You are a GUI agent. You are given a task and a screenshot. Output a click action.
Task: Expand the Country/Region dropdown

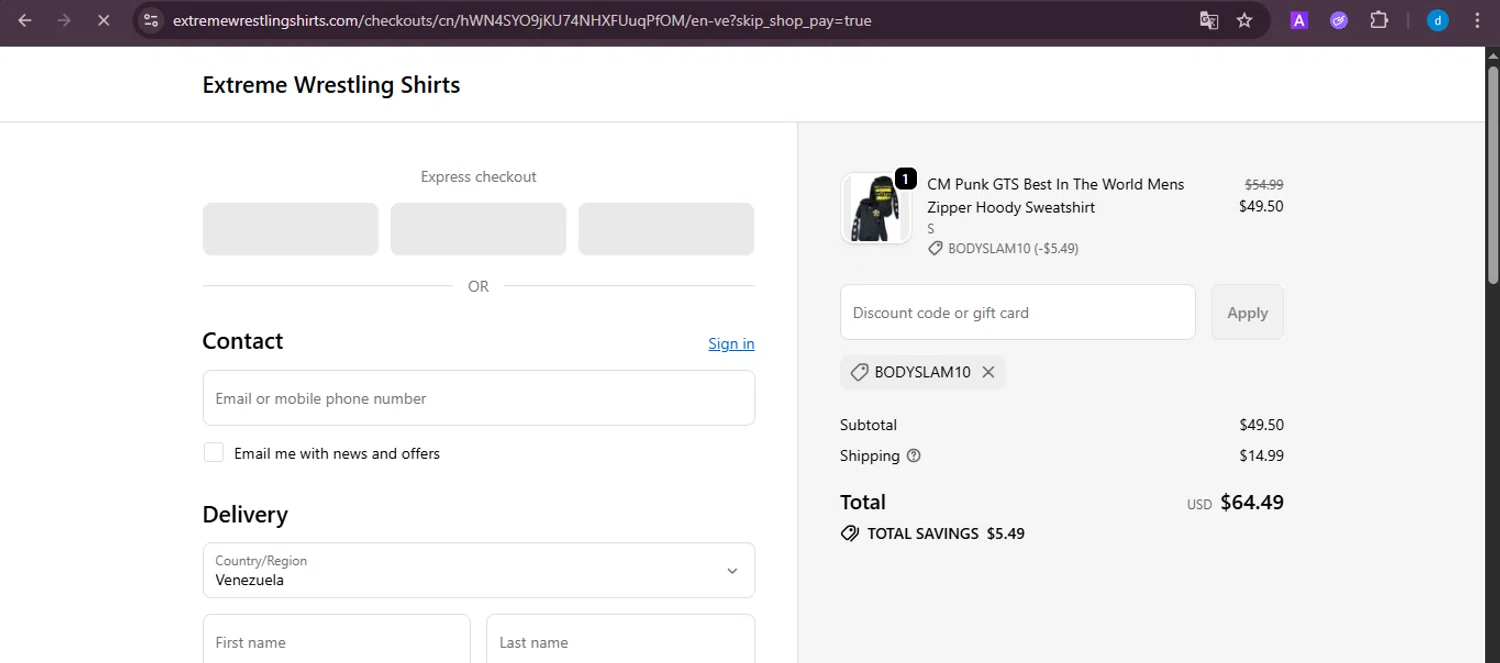click(x=479, y=570)
